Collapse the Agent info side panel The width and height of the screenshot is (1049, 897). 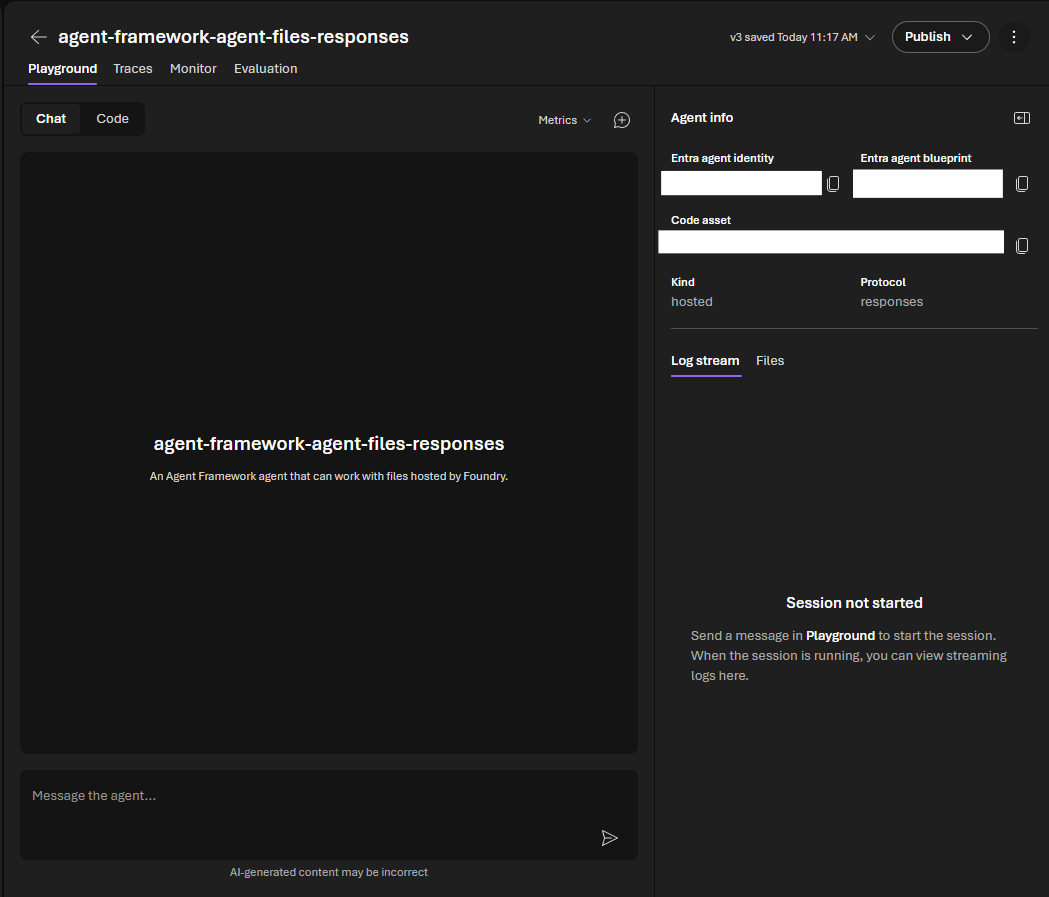tap(1022, 118)
